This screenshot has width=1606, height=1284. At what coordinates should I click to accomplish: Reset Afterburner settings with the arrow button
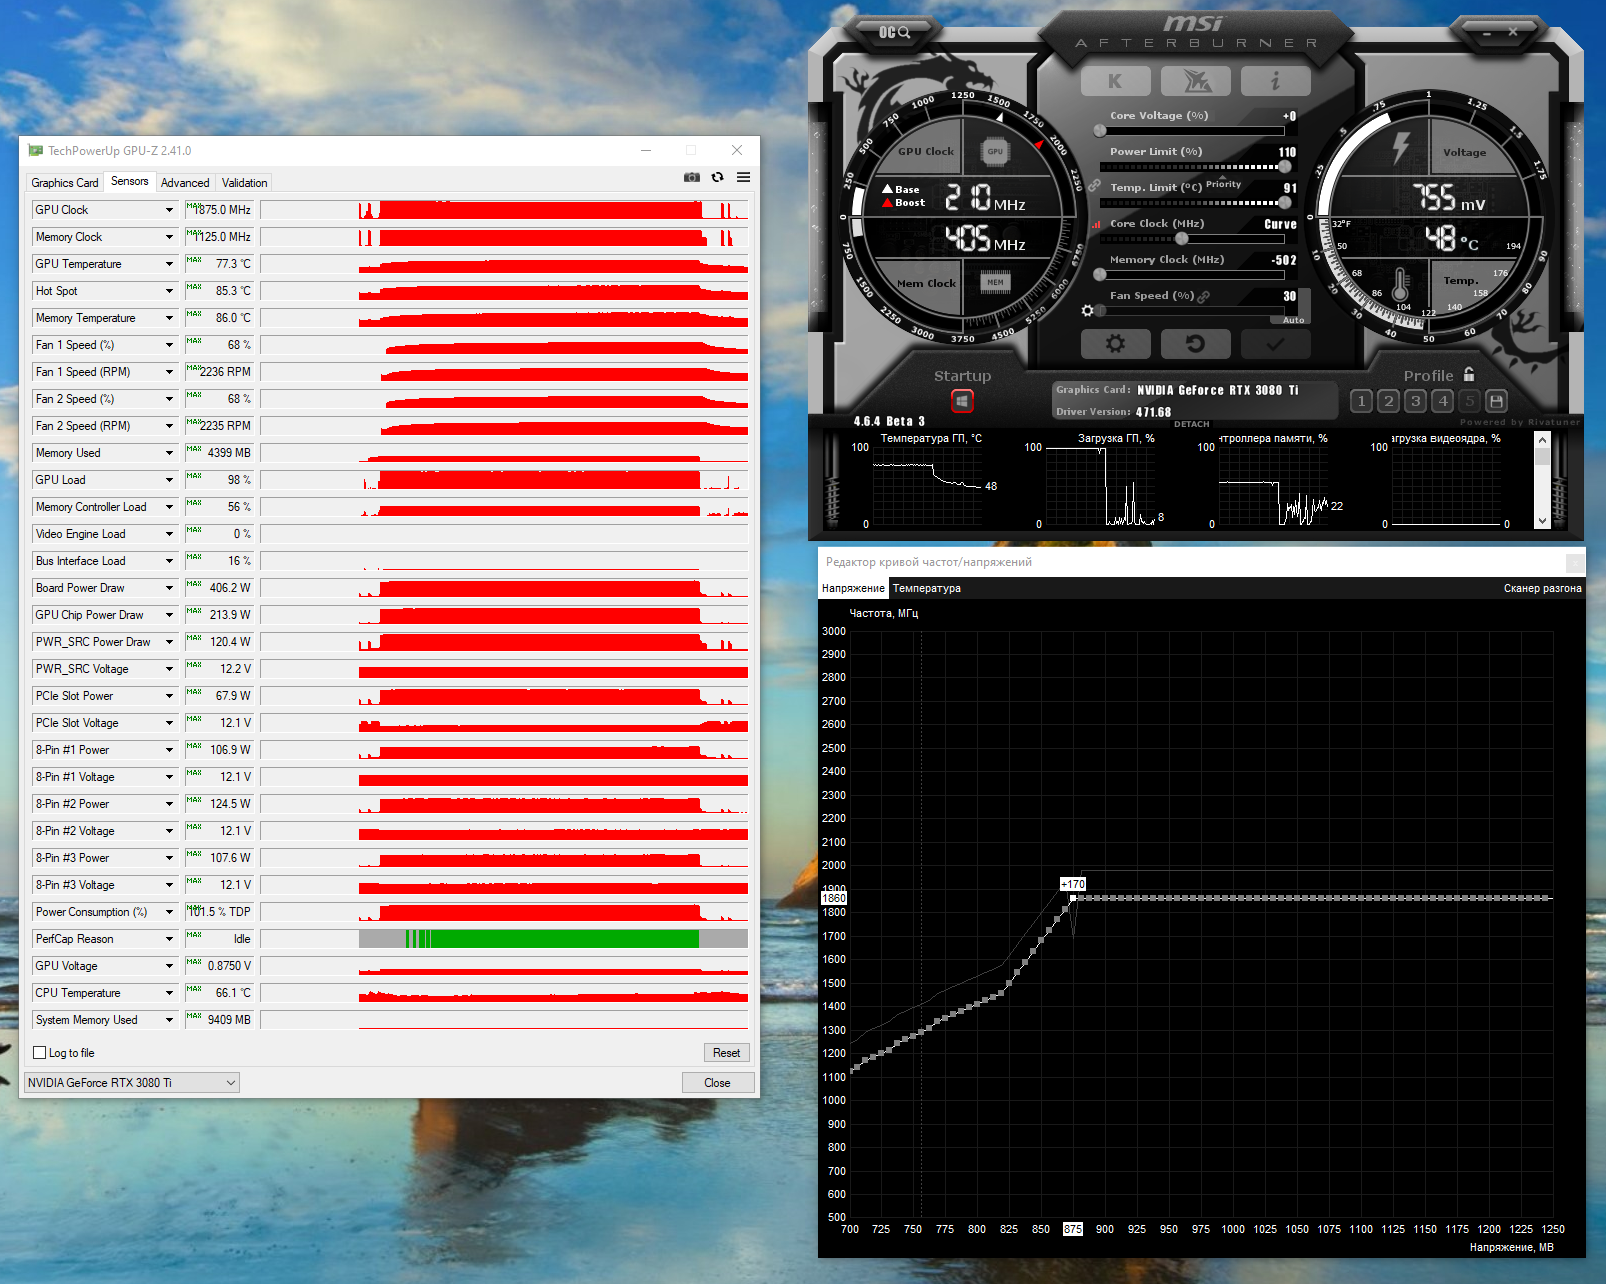click(1195, 344)
